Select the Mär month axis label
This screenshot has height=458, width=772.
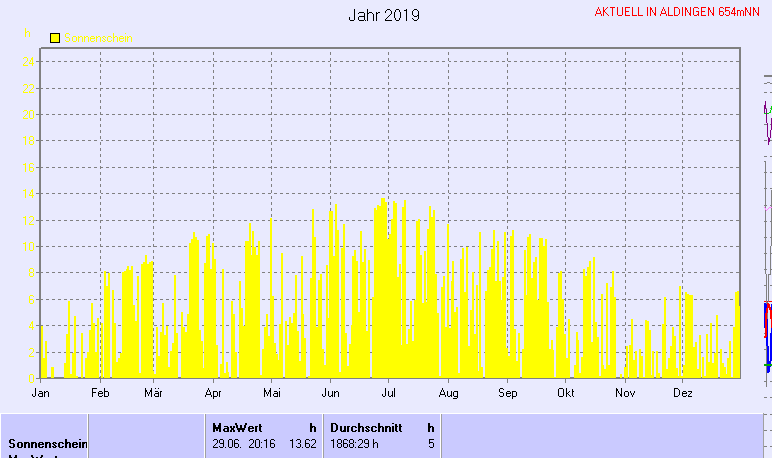click(153, 394)
